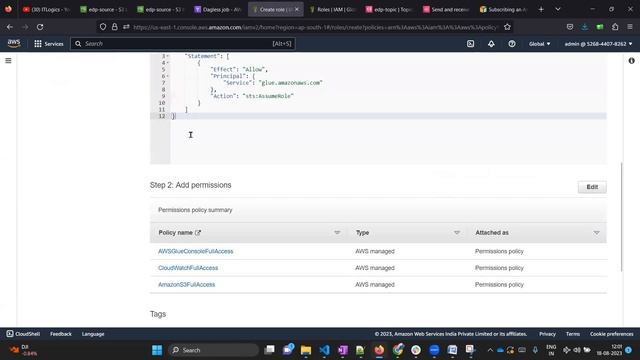Click the AWS console search field

coord(183,44)
